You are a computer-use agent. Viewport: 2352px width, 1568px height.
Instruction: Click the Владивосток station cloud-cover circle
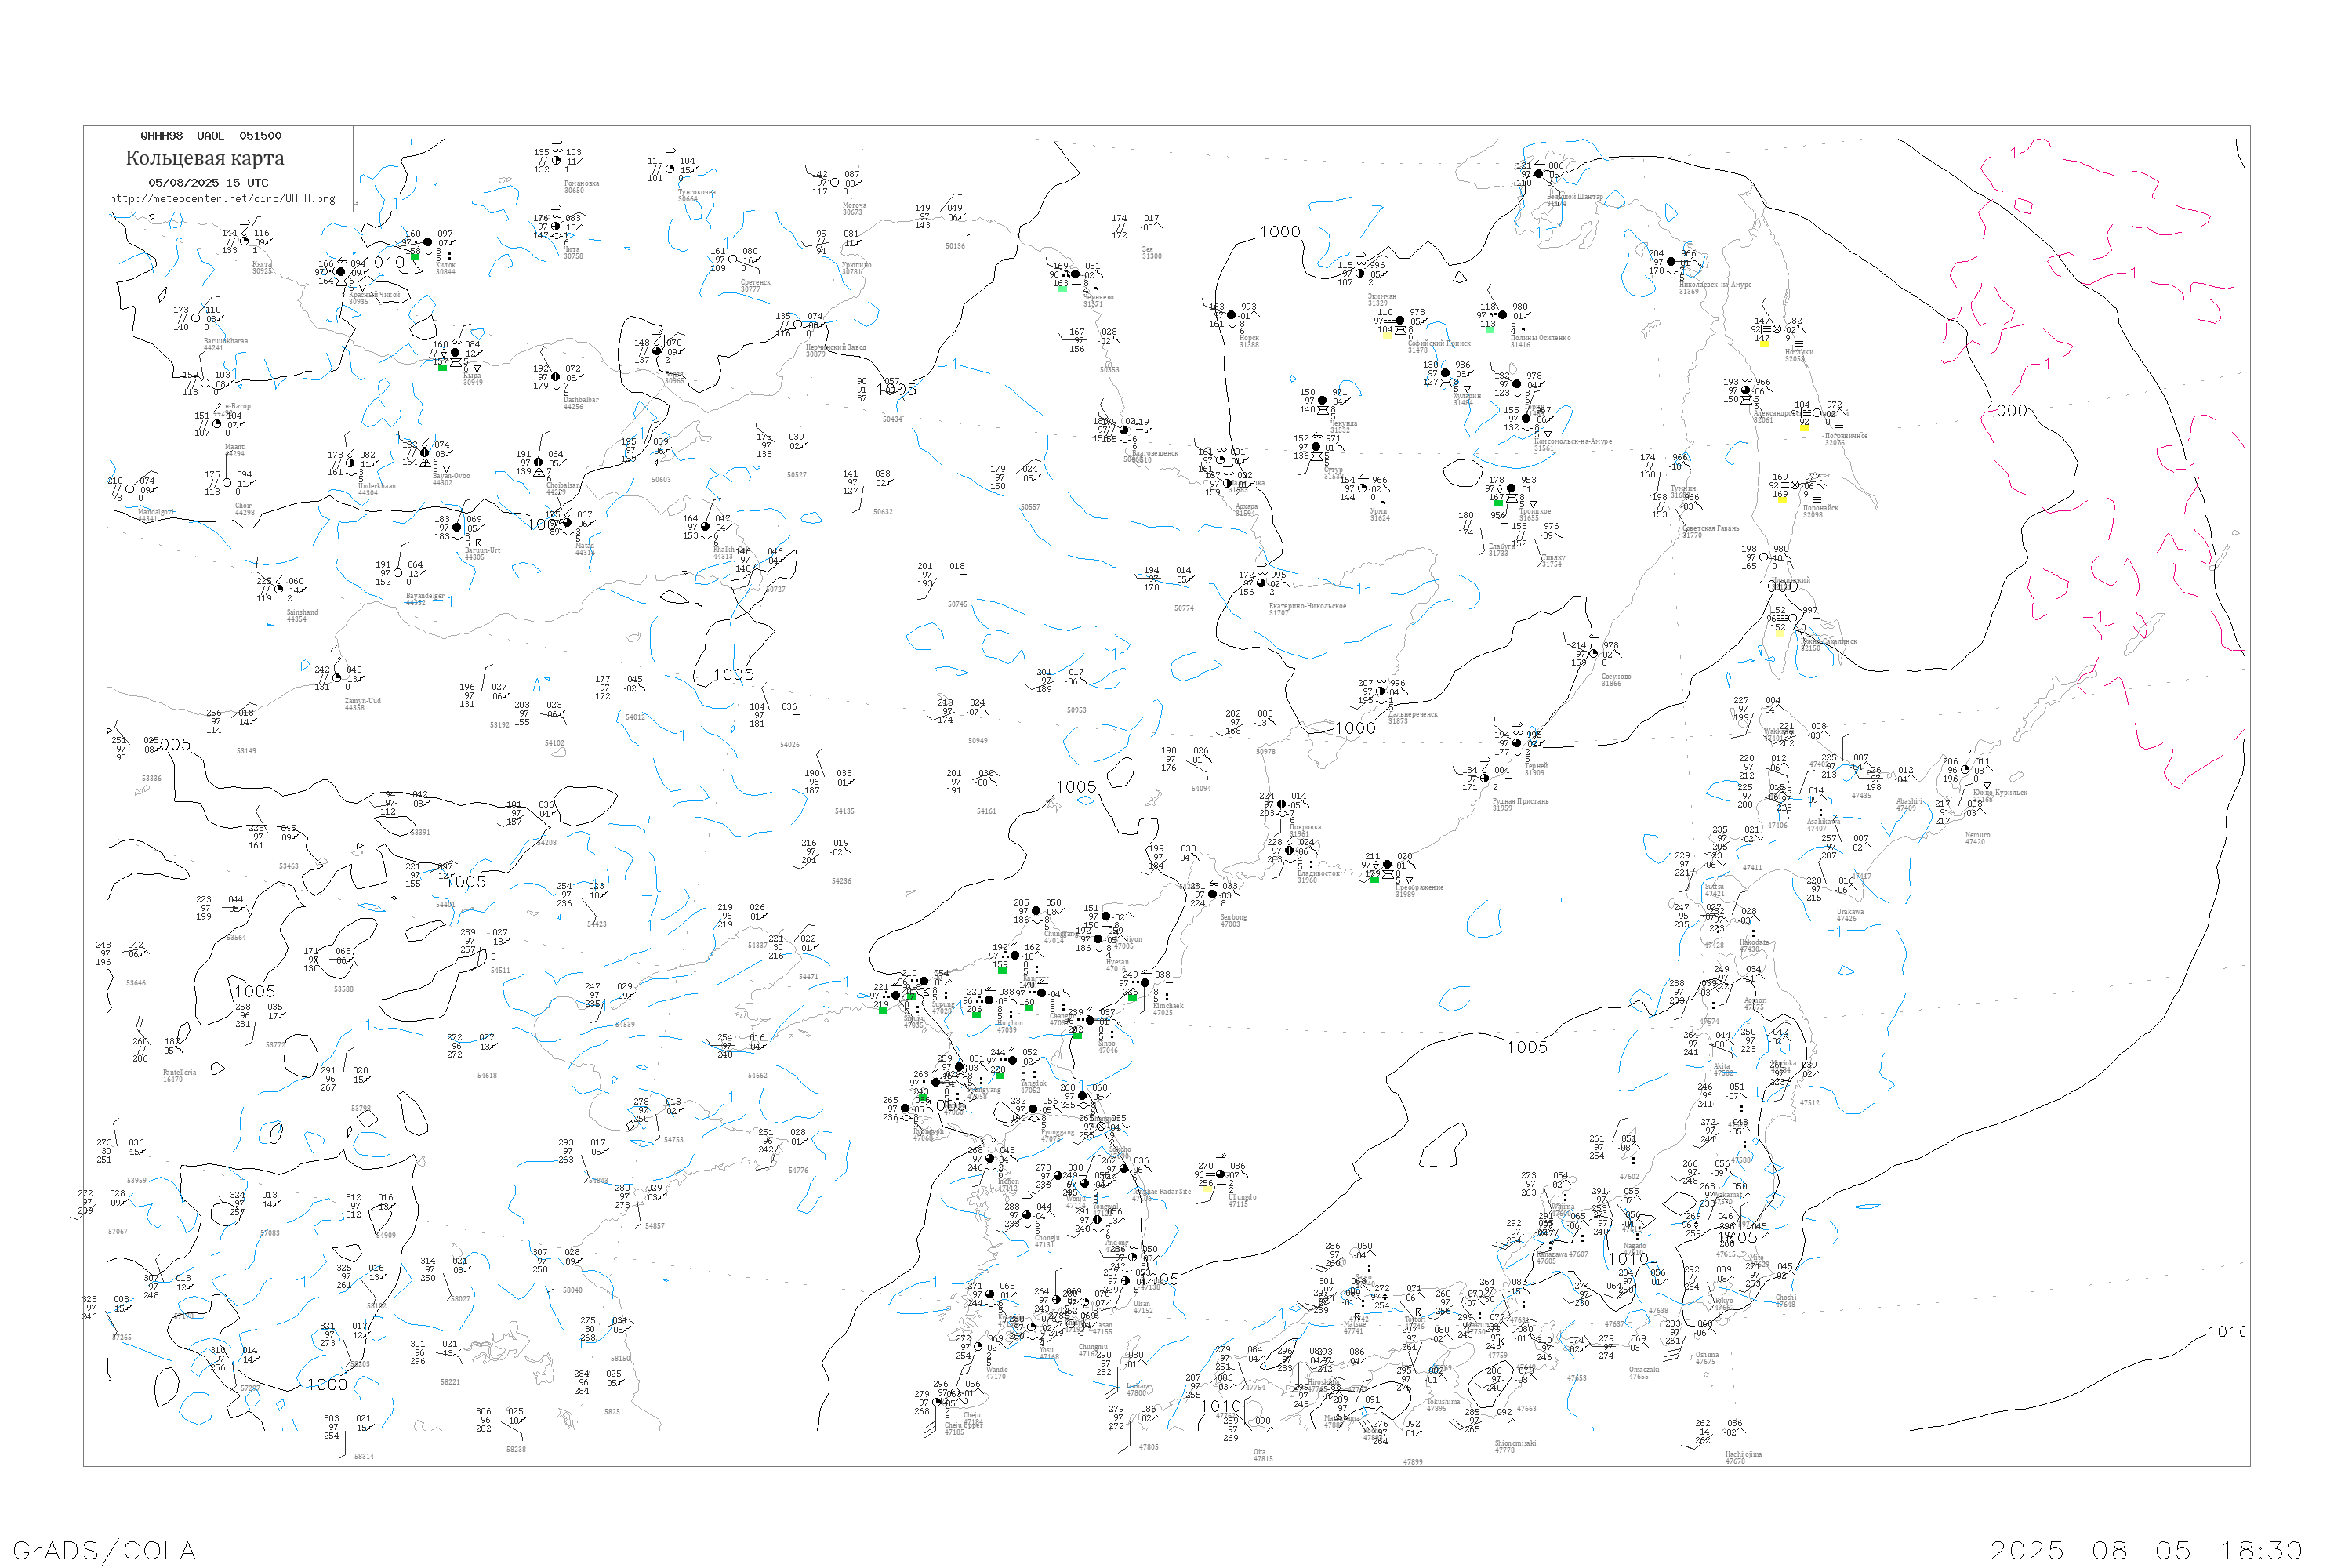point(1289,851)
